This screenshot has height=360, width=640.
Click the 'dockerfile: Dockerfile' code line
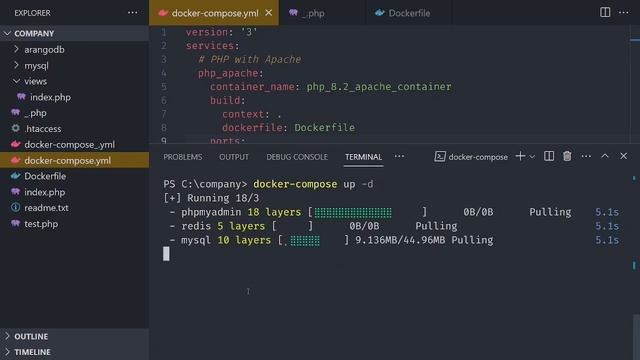[x=288, y=128]
